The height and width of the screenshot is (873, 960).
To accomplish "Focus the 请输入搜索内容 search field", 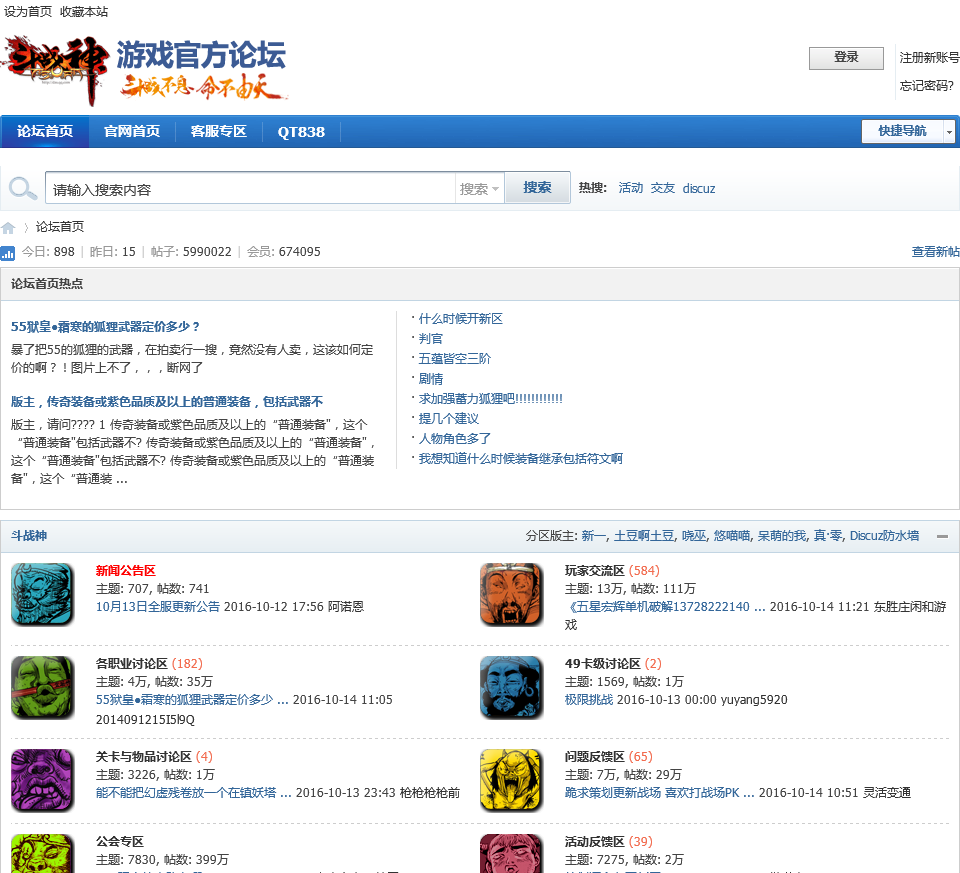I will pos(250,189).
